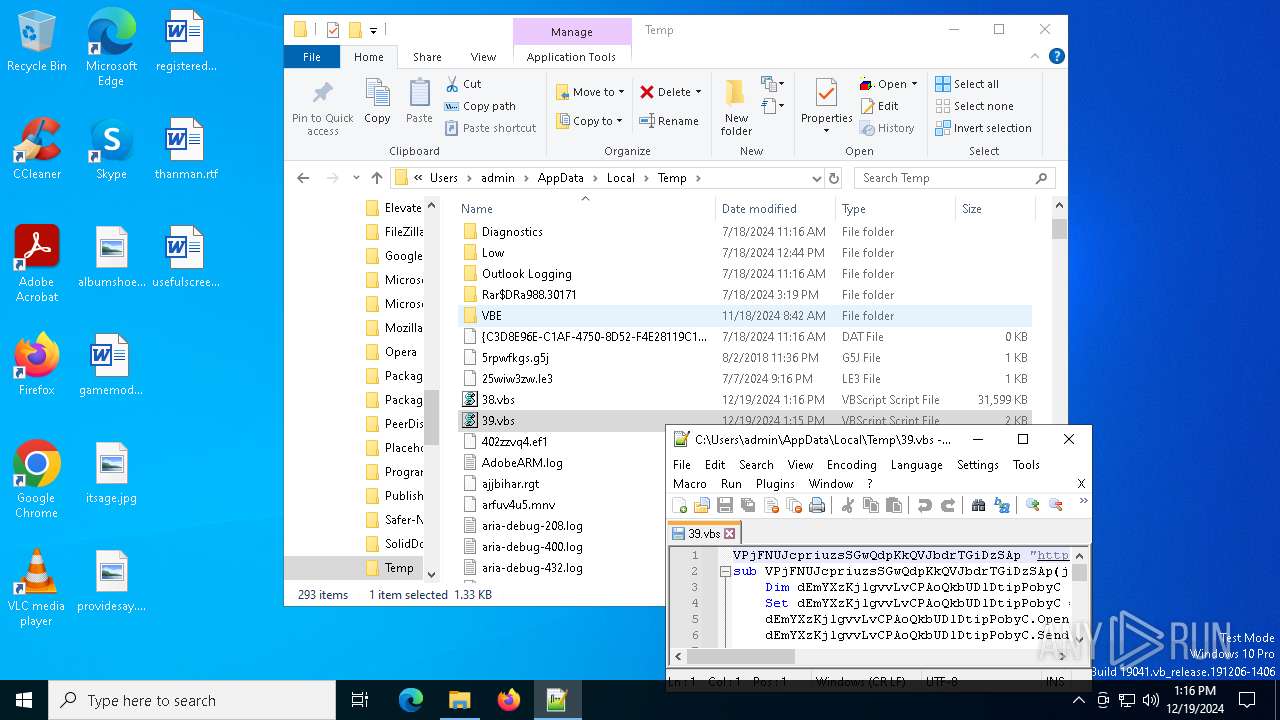Viewport: 1280px width, 720px height.
Task: Open address bar history dropdown
Action: (x=816, y=178)
